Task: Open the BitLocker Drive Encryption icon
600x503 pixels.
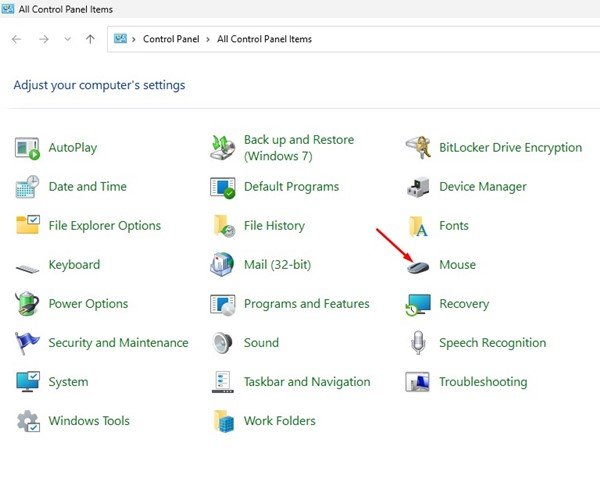Action: pyautogui.click(x=418, y=148)
